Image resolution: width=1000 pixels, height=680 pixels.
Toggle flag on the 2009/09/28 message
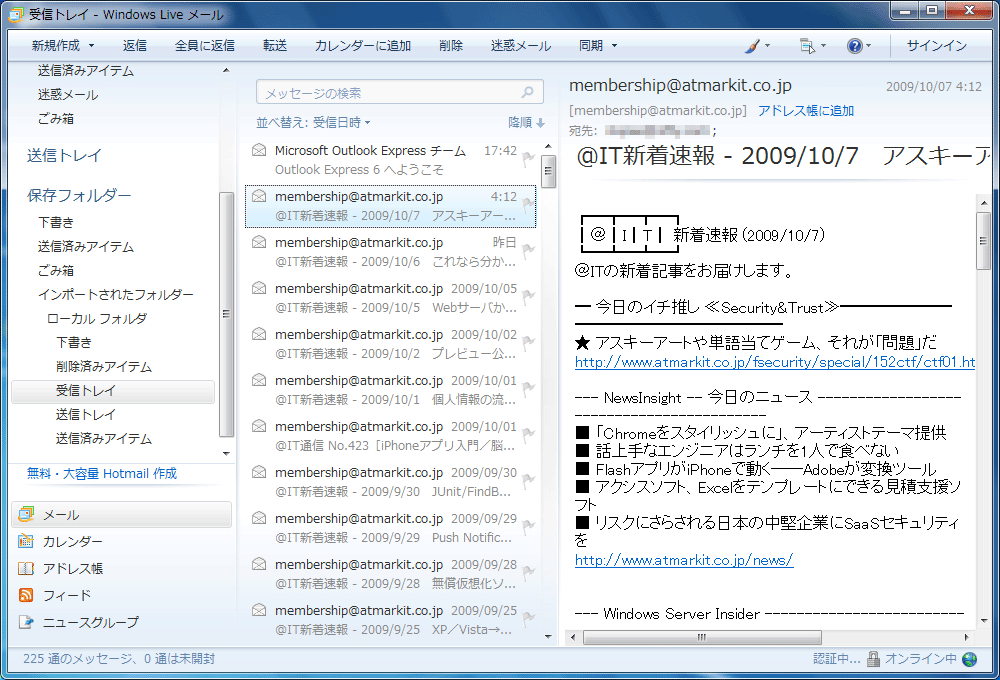point(528,572)
